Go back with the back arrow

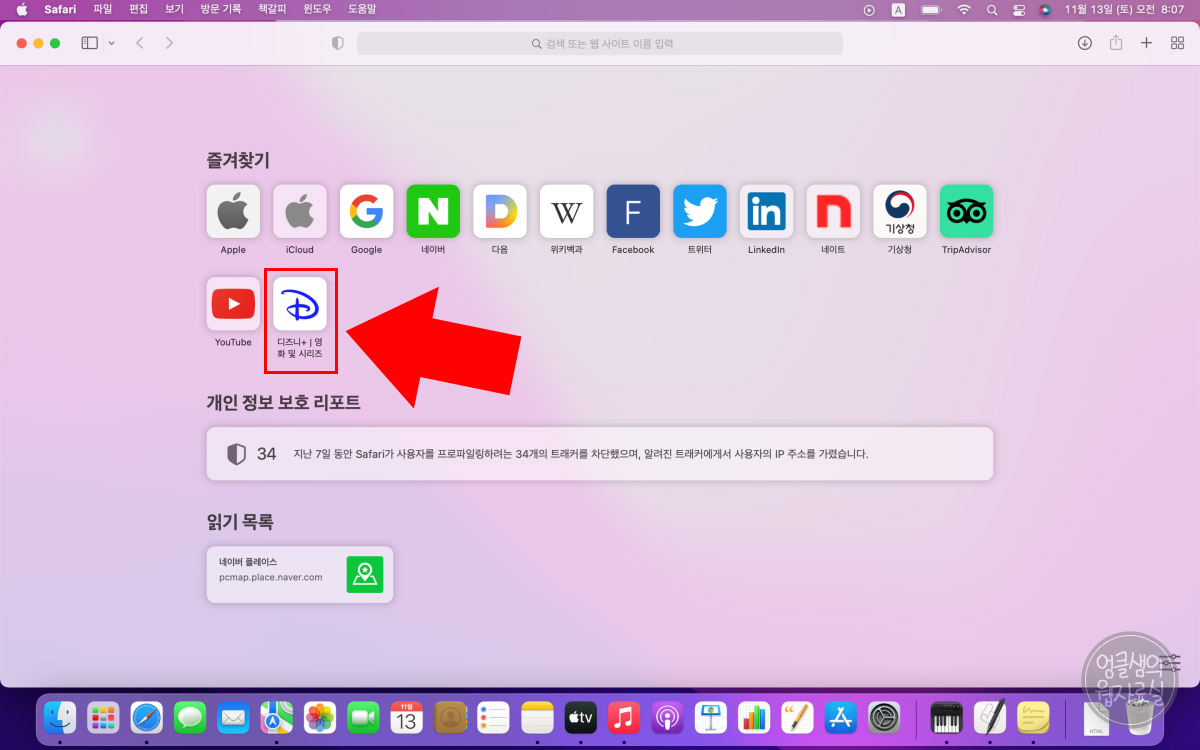(140, 43)
